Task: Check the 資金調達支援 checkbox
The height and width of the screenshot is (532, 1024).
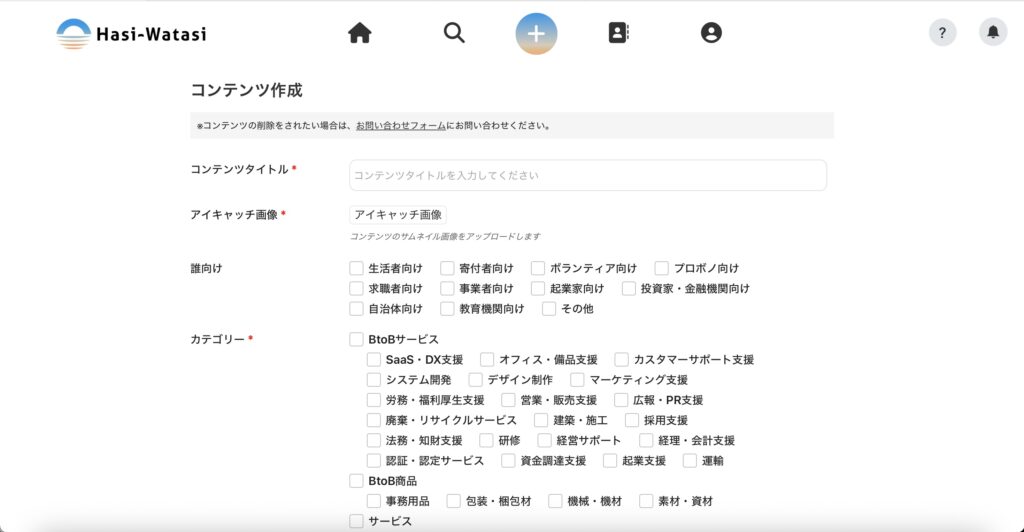Action: point(509,461)
